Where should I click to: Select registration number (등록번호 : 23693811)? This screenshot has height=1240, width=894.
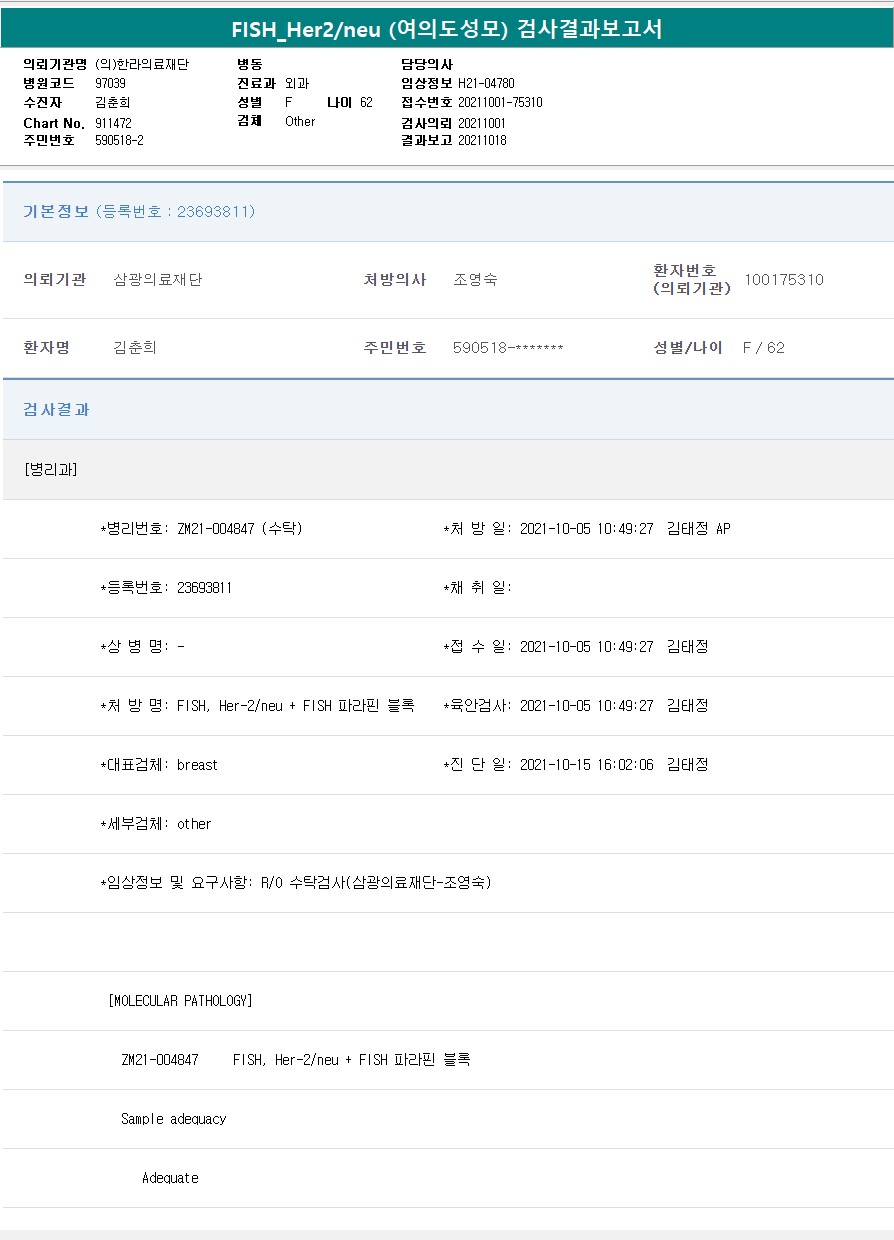coord(176,212)
